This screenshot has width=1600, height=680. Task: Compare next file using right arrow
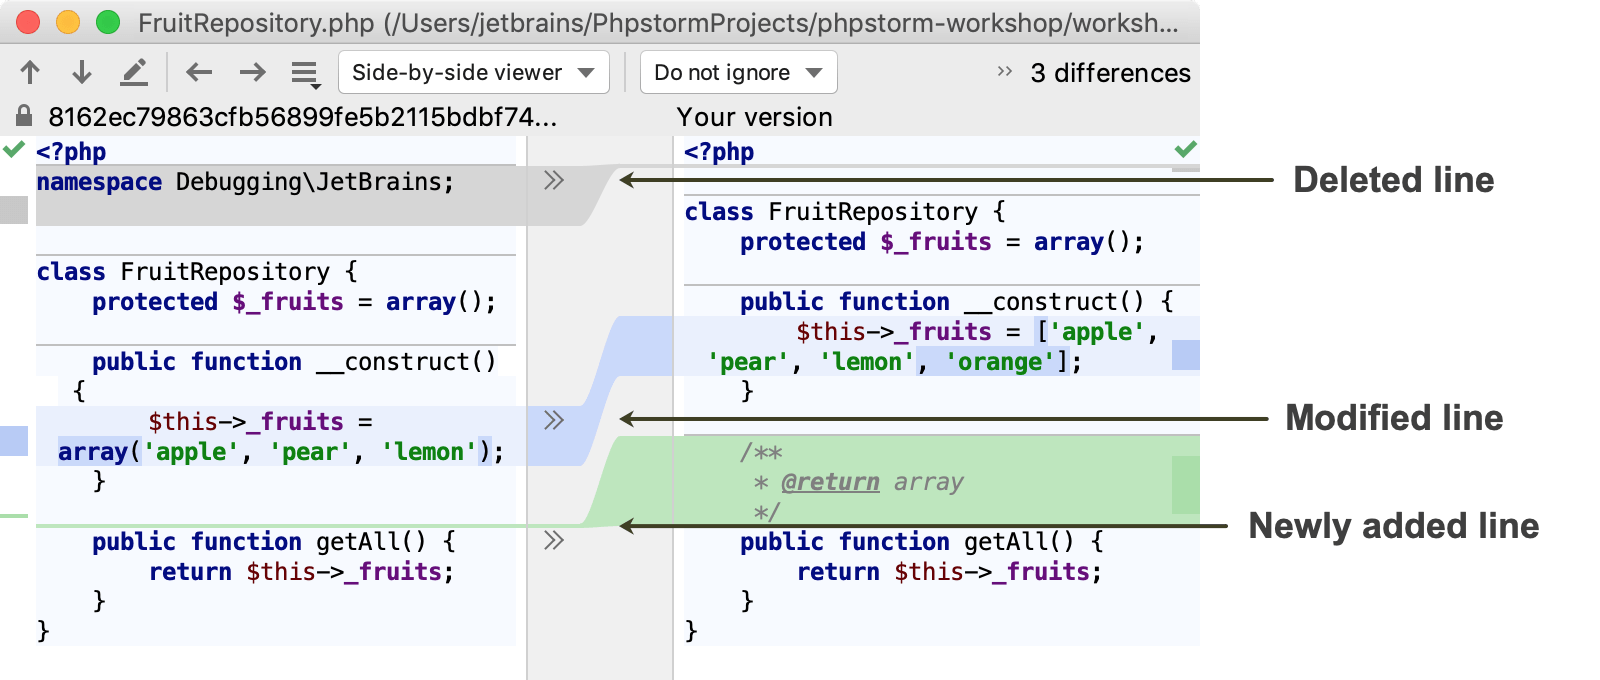coord(253,72)
